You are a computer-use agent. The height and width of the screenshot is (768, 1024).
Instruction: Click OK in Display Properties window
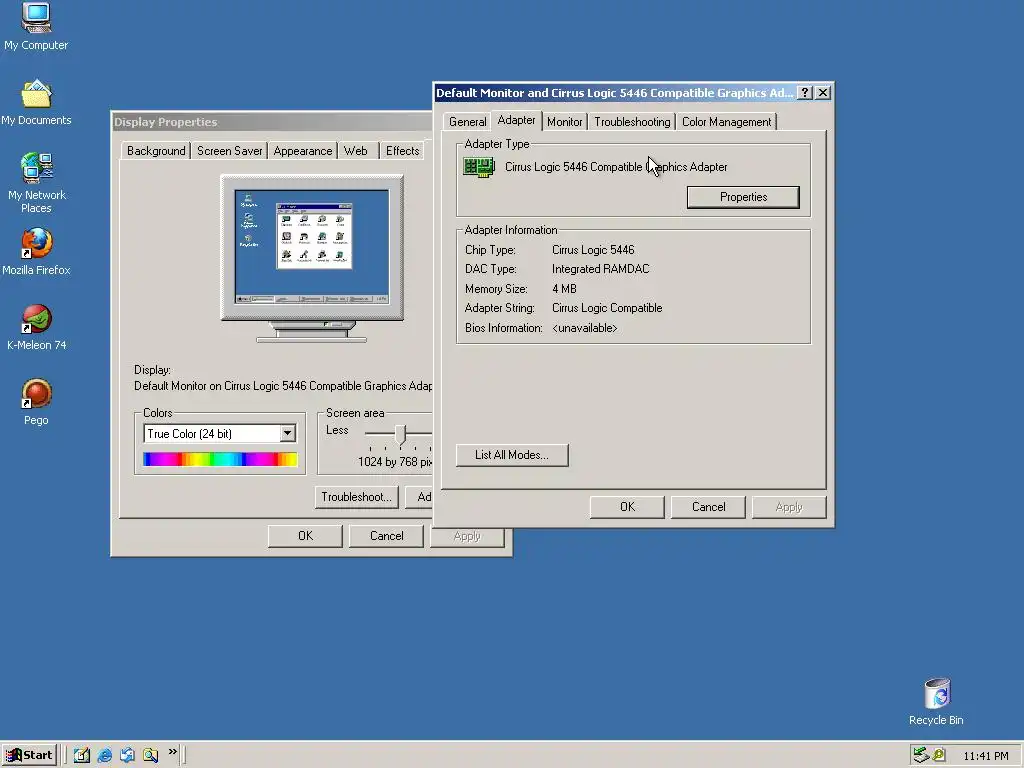[x=305, y=536]
